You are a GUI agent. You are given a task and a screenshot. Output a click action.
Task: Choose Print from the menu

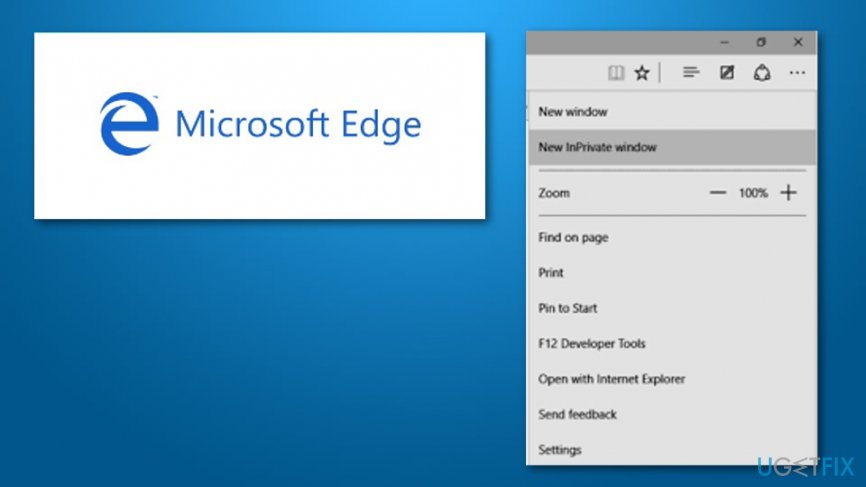pos(672,273)
